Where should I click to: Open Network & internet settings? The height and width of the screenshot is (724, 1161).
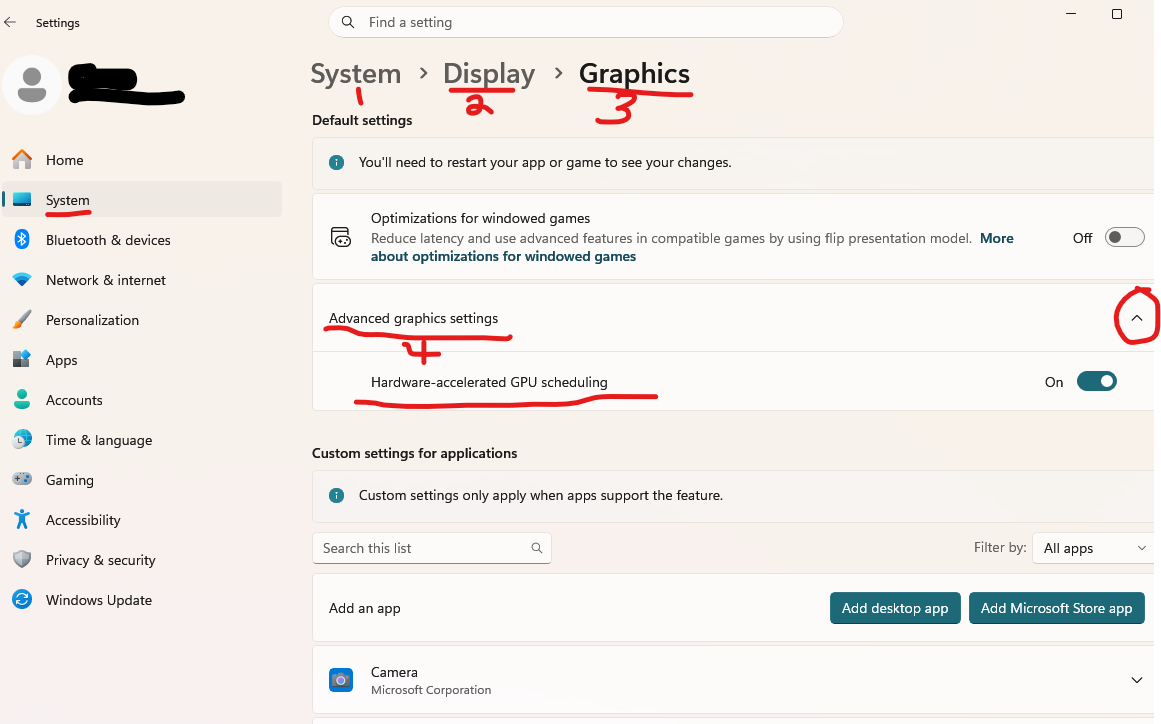[x=142, y=280]
